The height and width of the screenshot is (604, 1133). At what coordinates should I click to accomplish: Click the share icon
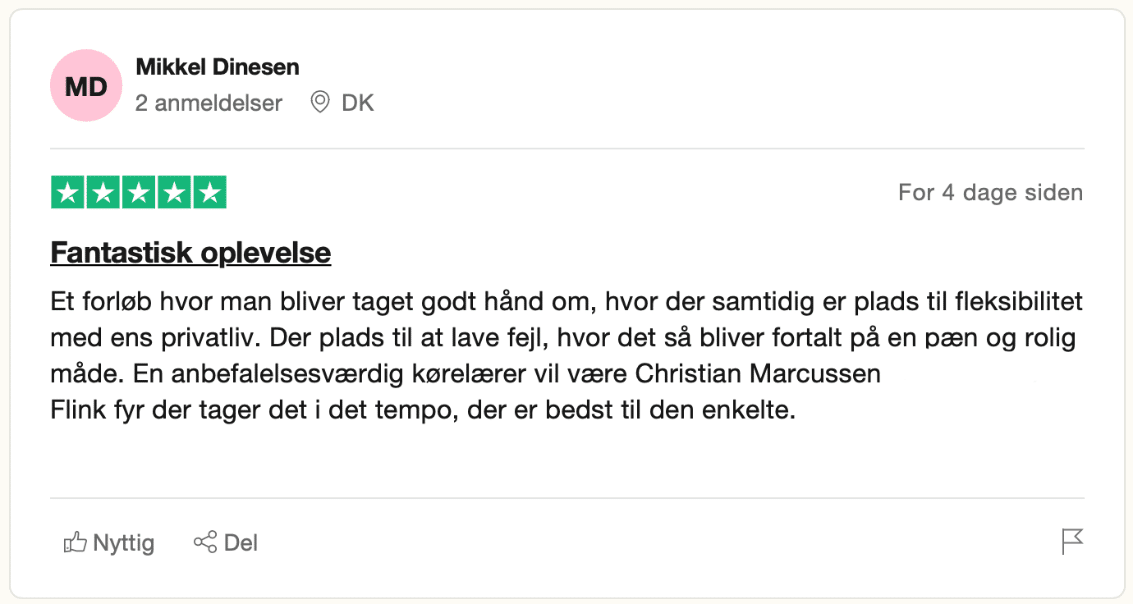[x=205, y=543]
